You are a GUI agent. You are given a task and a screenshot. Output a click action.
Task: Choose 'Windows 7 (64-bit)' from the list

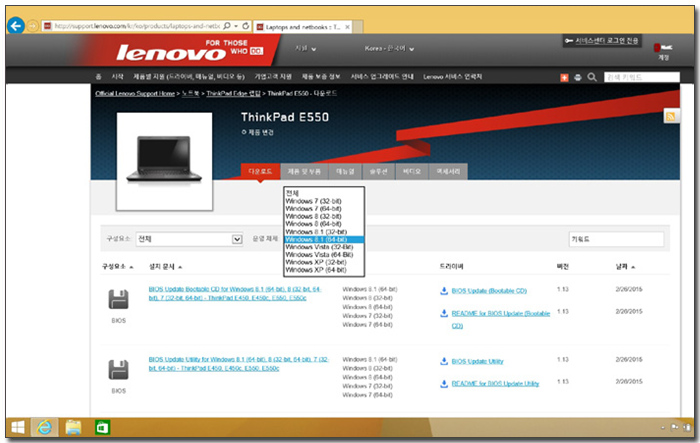tap(324, 209)
